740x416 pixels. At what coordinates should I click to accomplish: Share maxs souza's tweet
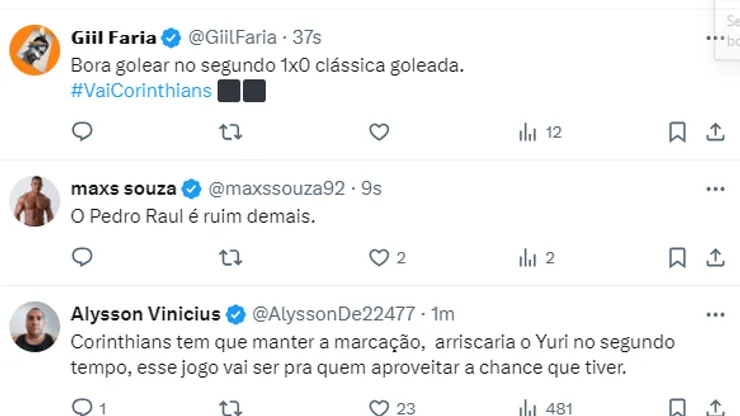pos(715,258)
